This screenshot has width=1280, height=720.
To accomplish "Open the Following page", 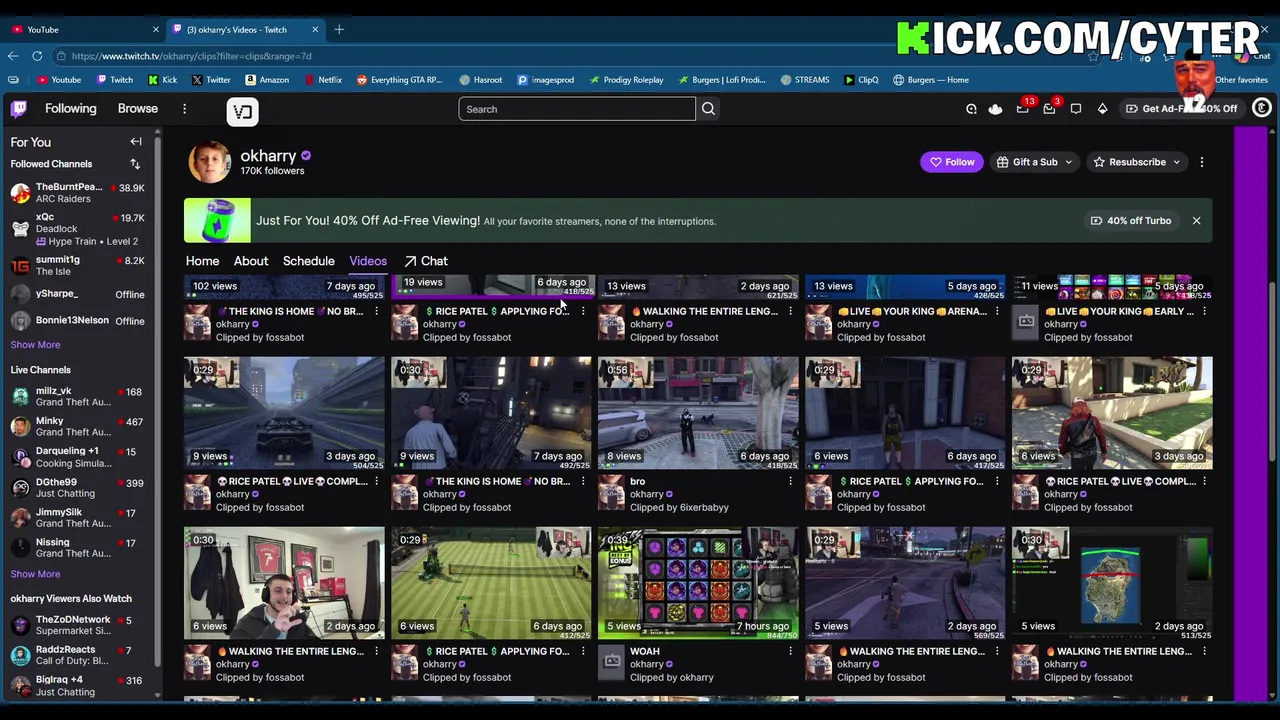I will (70, 109).
